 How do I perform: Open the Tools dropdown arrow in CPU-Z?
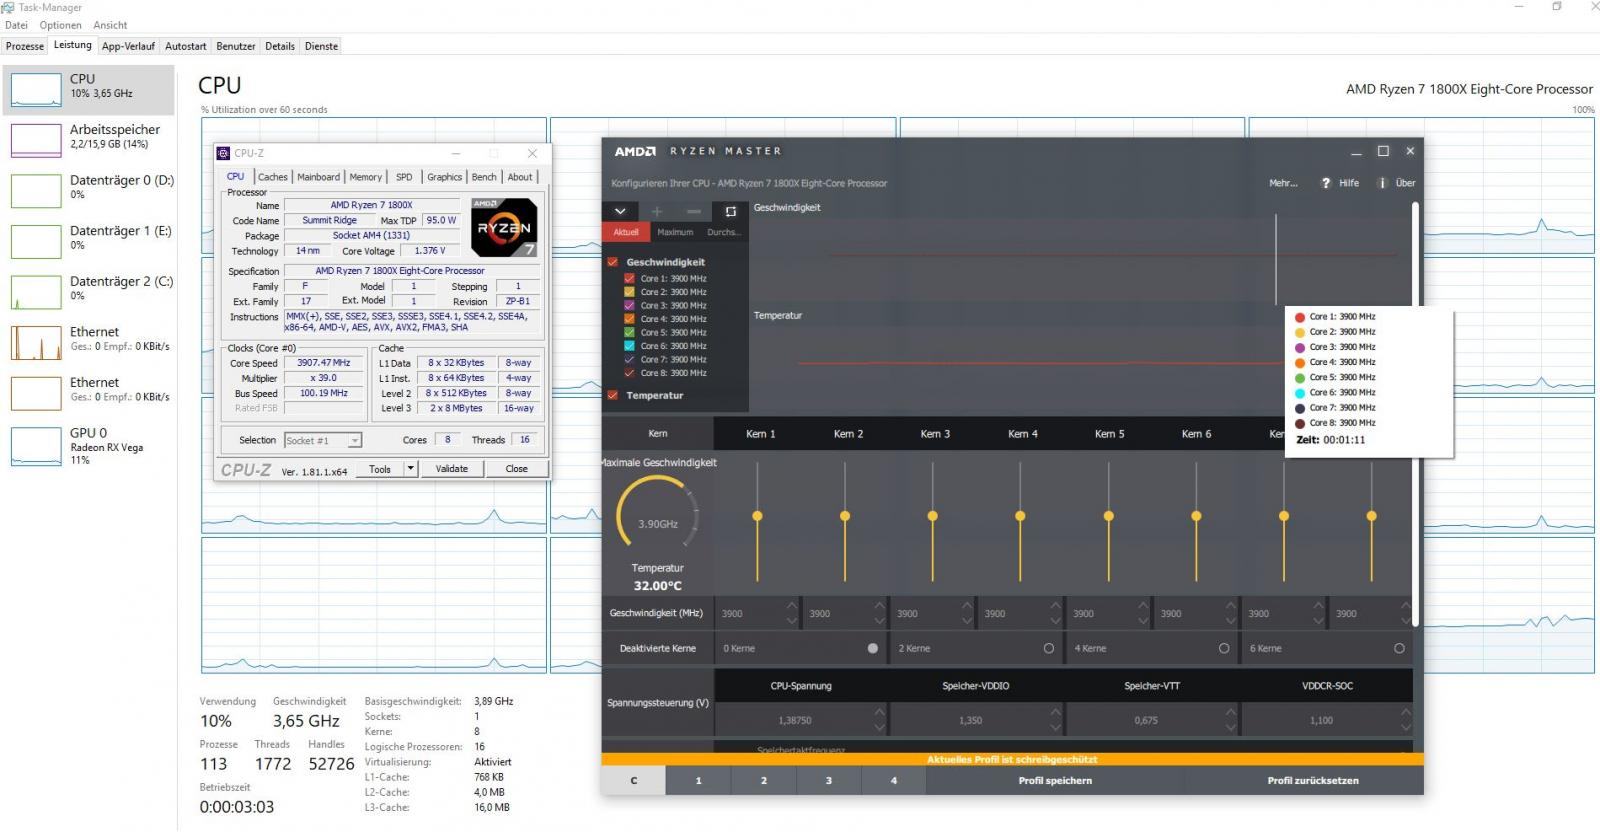pos(410,469)
